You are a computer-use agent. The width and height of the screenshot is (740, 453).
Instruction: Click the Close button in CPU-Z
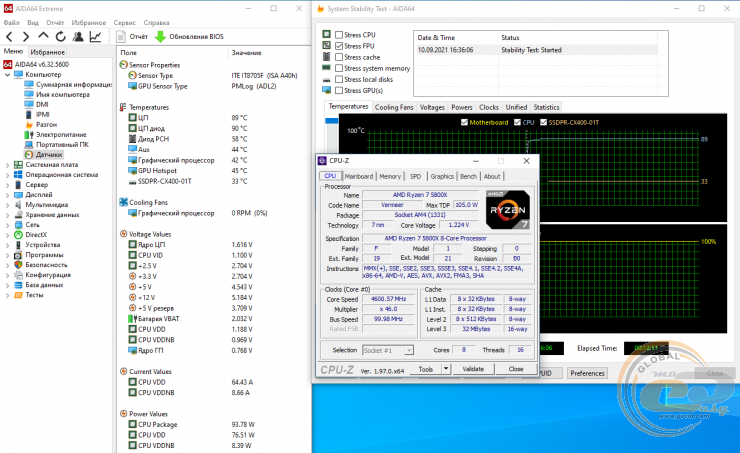click(x=516, y=369)
